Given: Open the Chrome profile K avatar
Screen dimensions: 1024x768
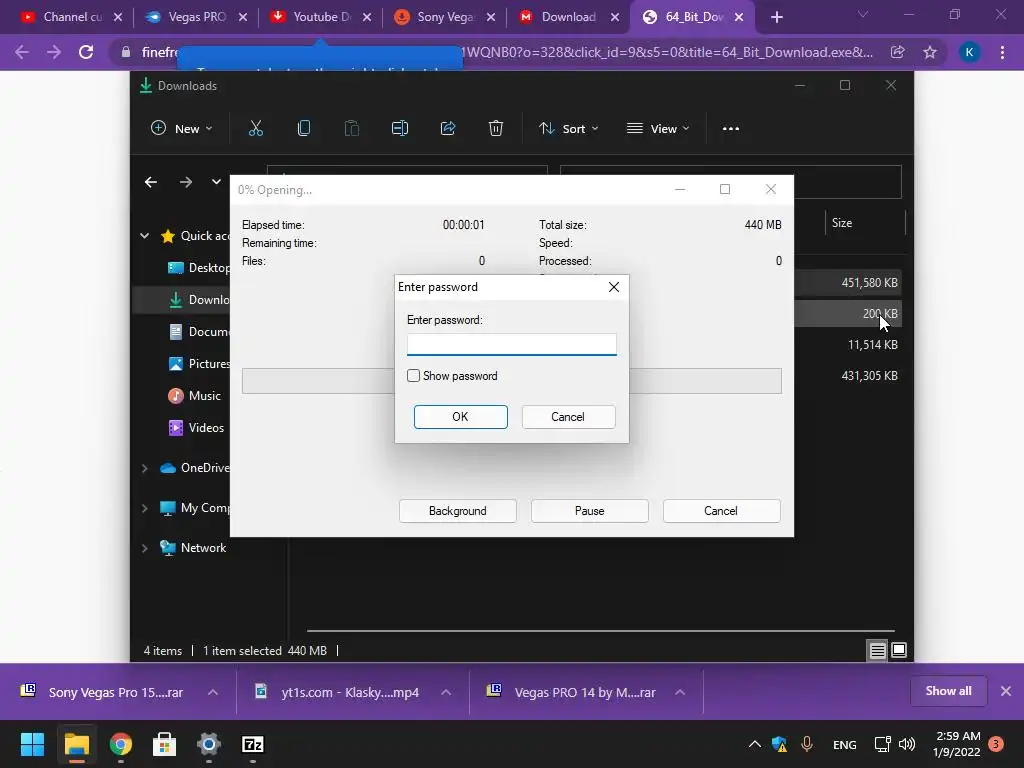Looking at the screenshot, I should click(969, 52).
